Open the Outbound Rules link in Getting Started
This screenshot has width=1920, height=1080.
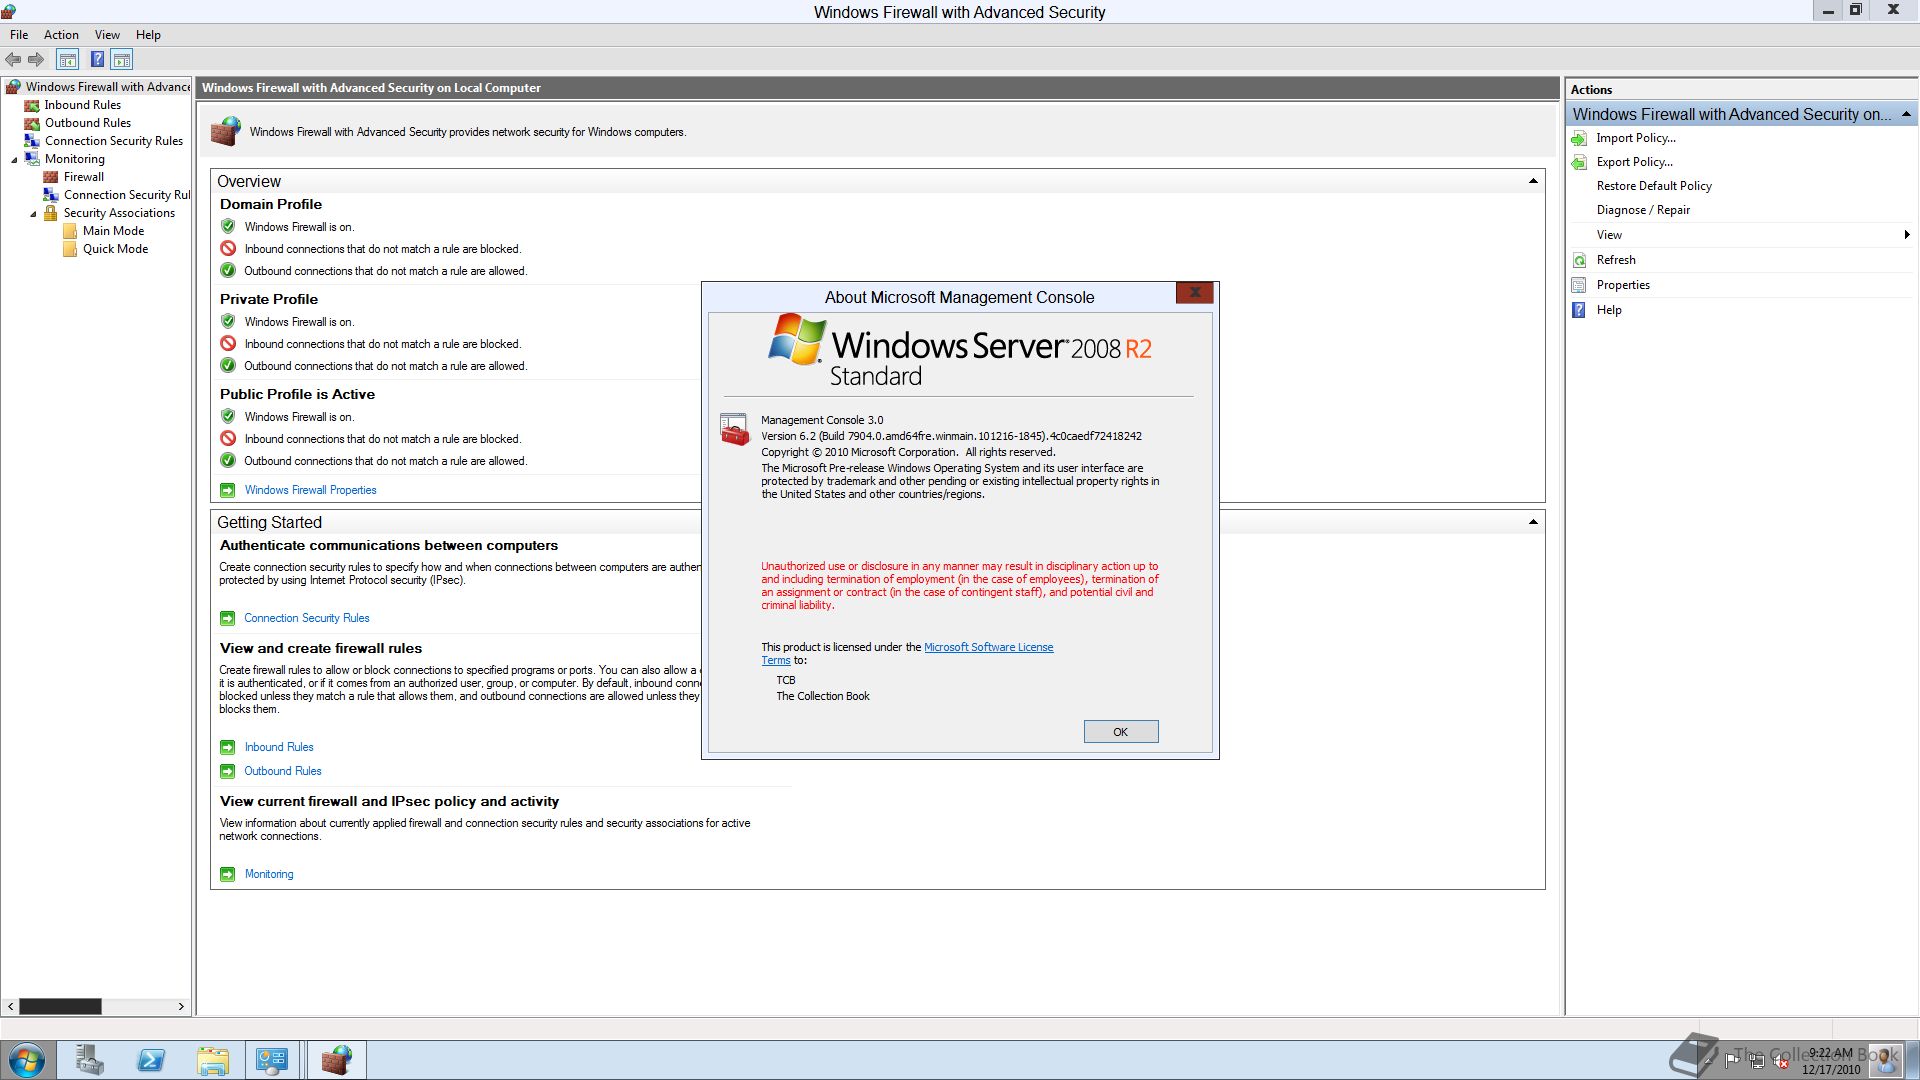point(282,771)
